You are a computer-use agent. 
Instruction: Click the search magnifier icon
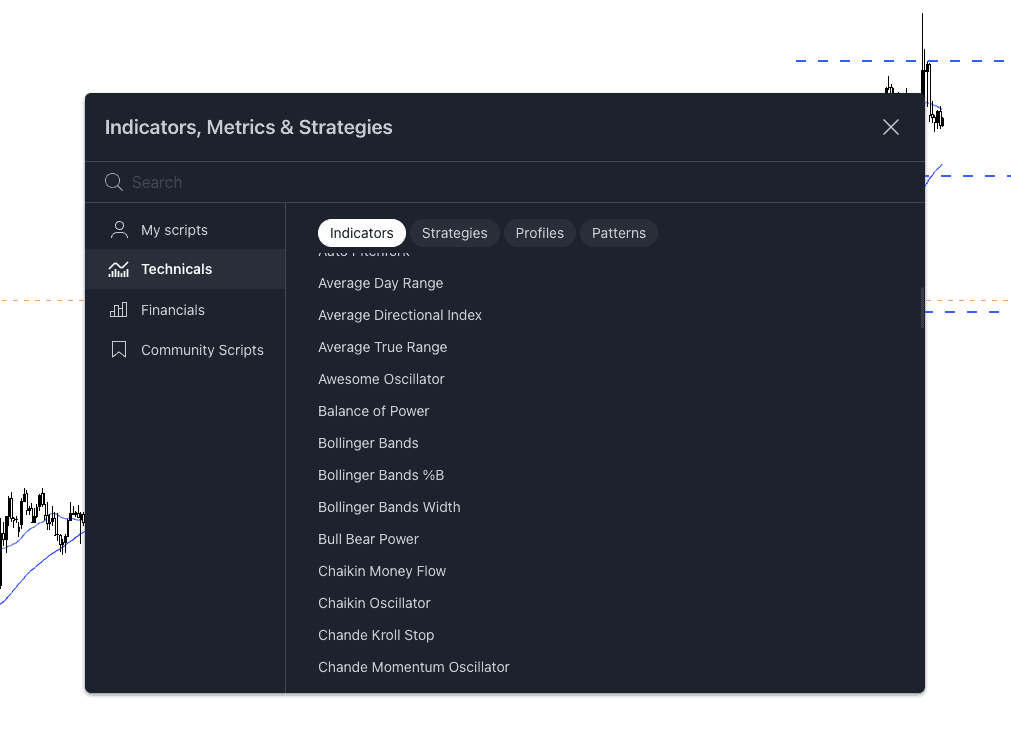[114, 182]
